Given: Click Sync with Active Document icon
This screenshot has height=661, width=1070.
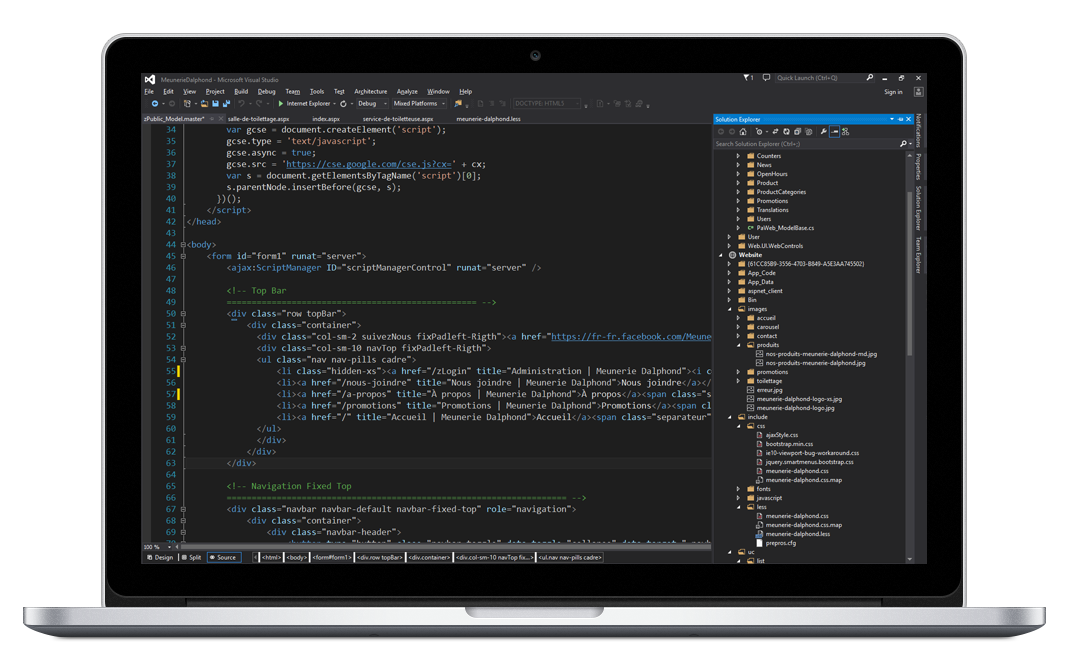Looking at the screenshot, I should coord(775,132).
